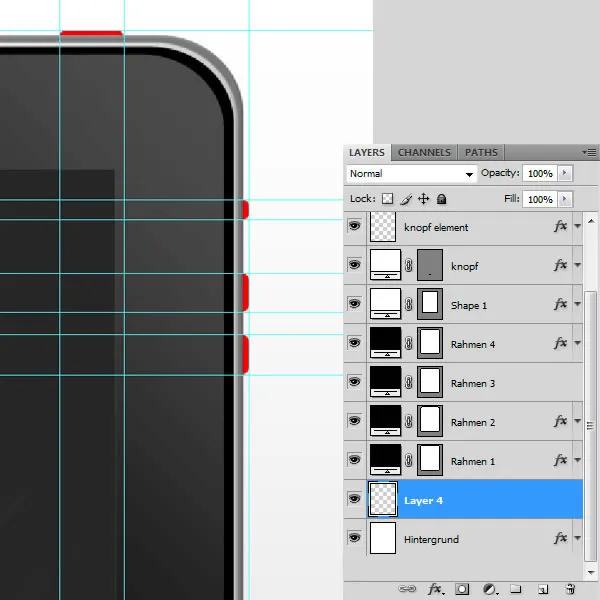
Task: Click fx icon on Rahmen 1 layer
Action: pos(561,460)
